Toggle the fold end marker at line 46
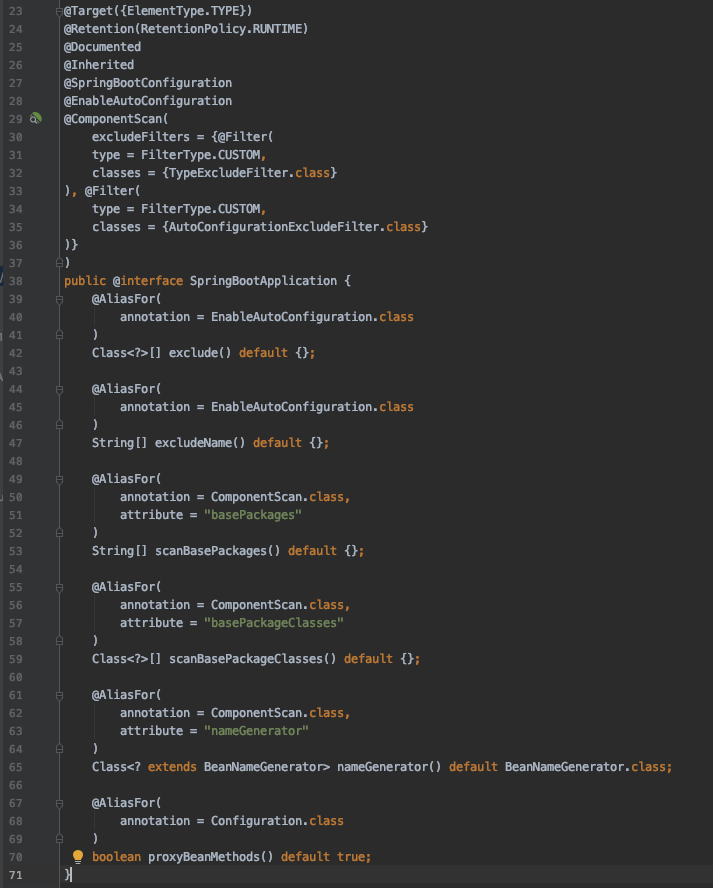 point(59,425)
